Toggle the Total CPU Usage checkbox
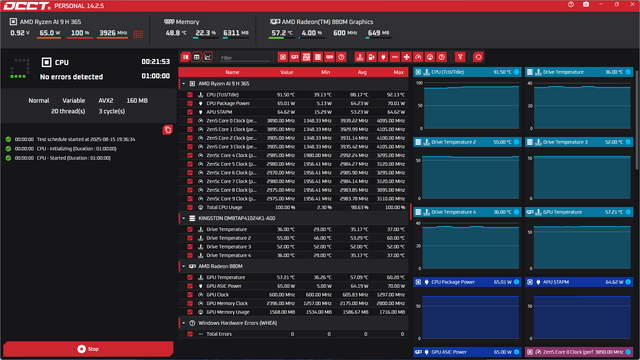640x360 pixels. 190,207
